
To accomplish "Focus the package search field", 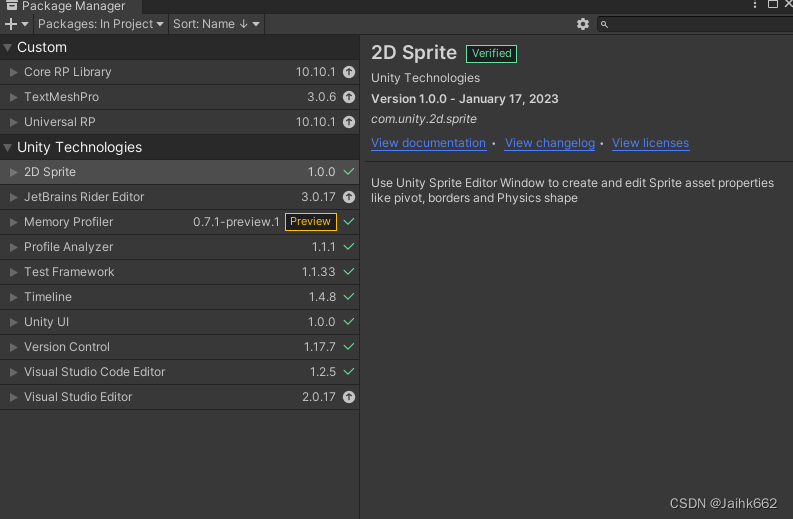I will tap(695, 24).
